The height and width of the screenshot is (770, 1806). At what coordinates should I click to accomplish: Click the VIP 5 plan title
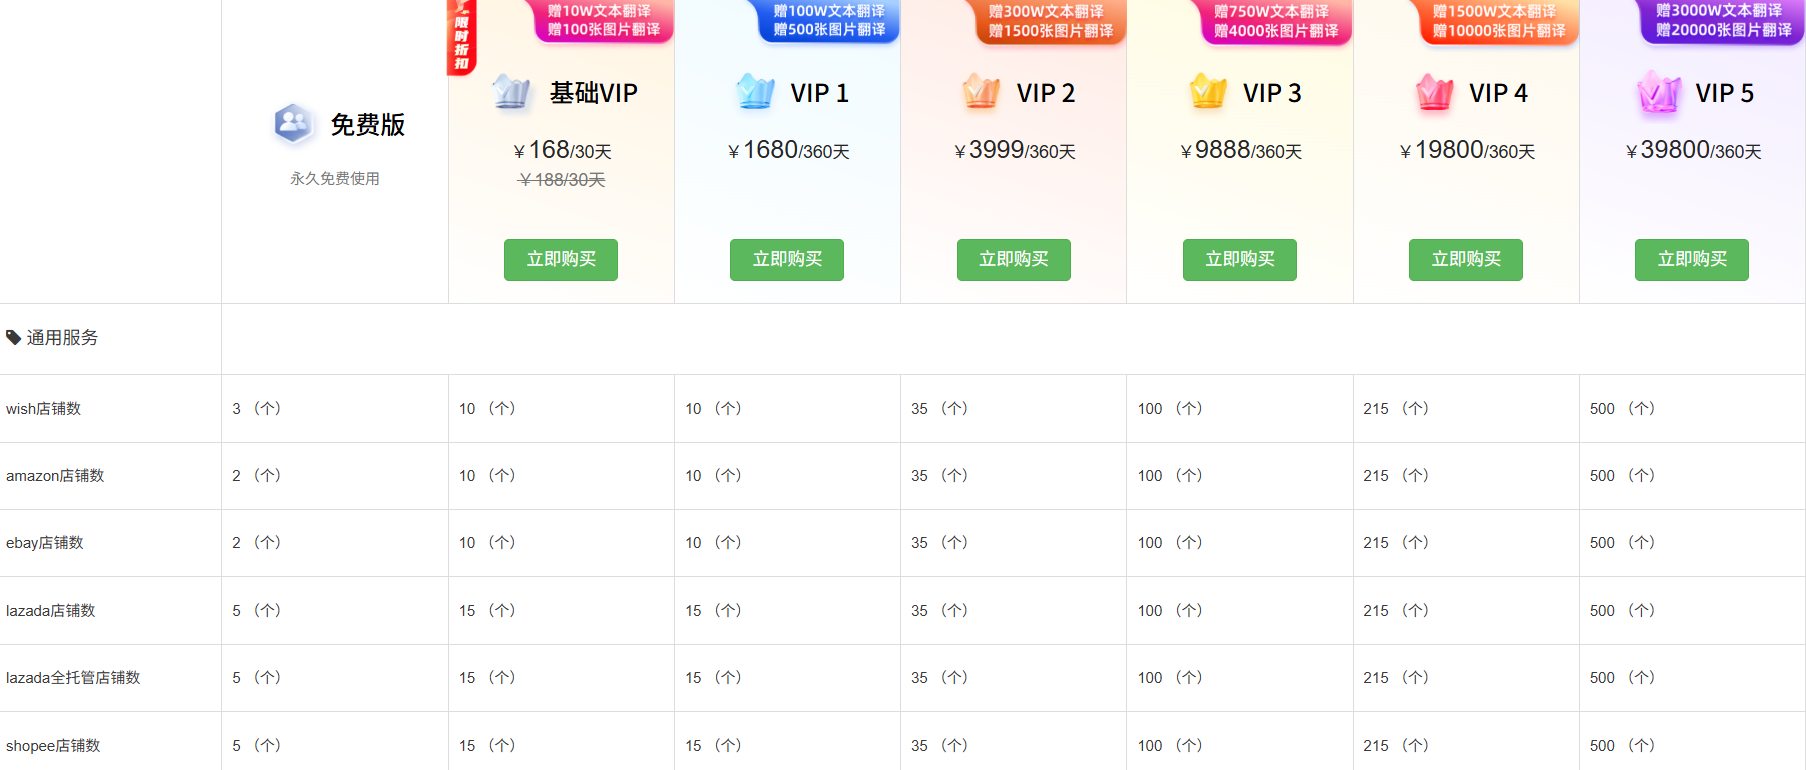click(x=1725, y=93)
